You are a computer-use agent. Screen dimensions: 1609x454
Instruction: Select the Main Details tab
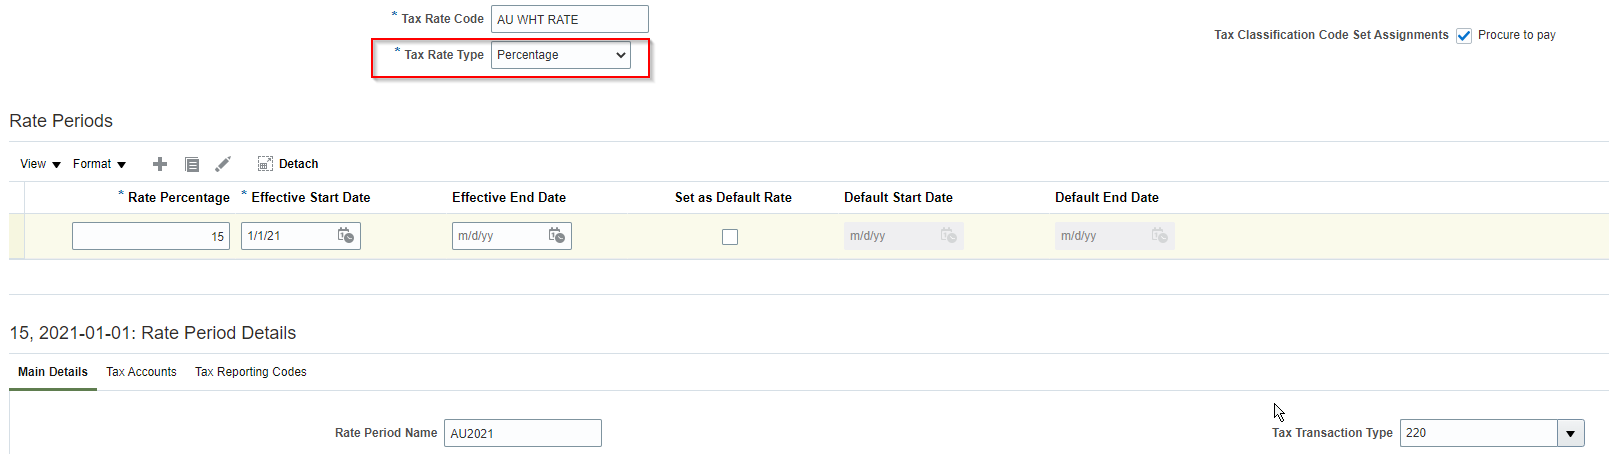[x=53, y=372]
